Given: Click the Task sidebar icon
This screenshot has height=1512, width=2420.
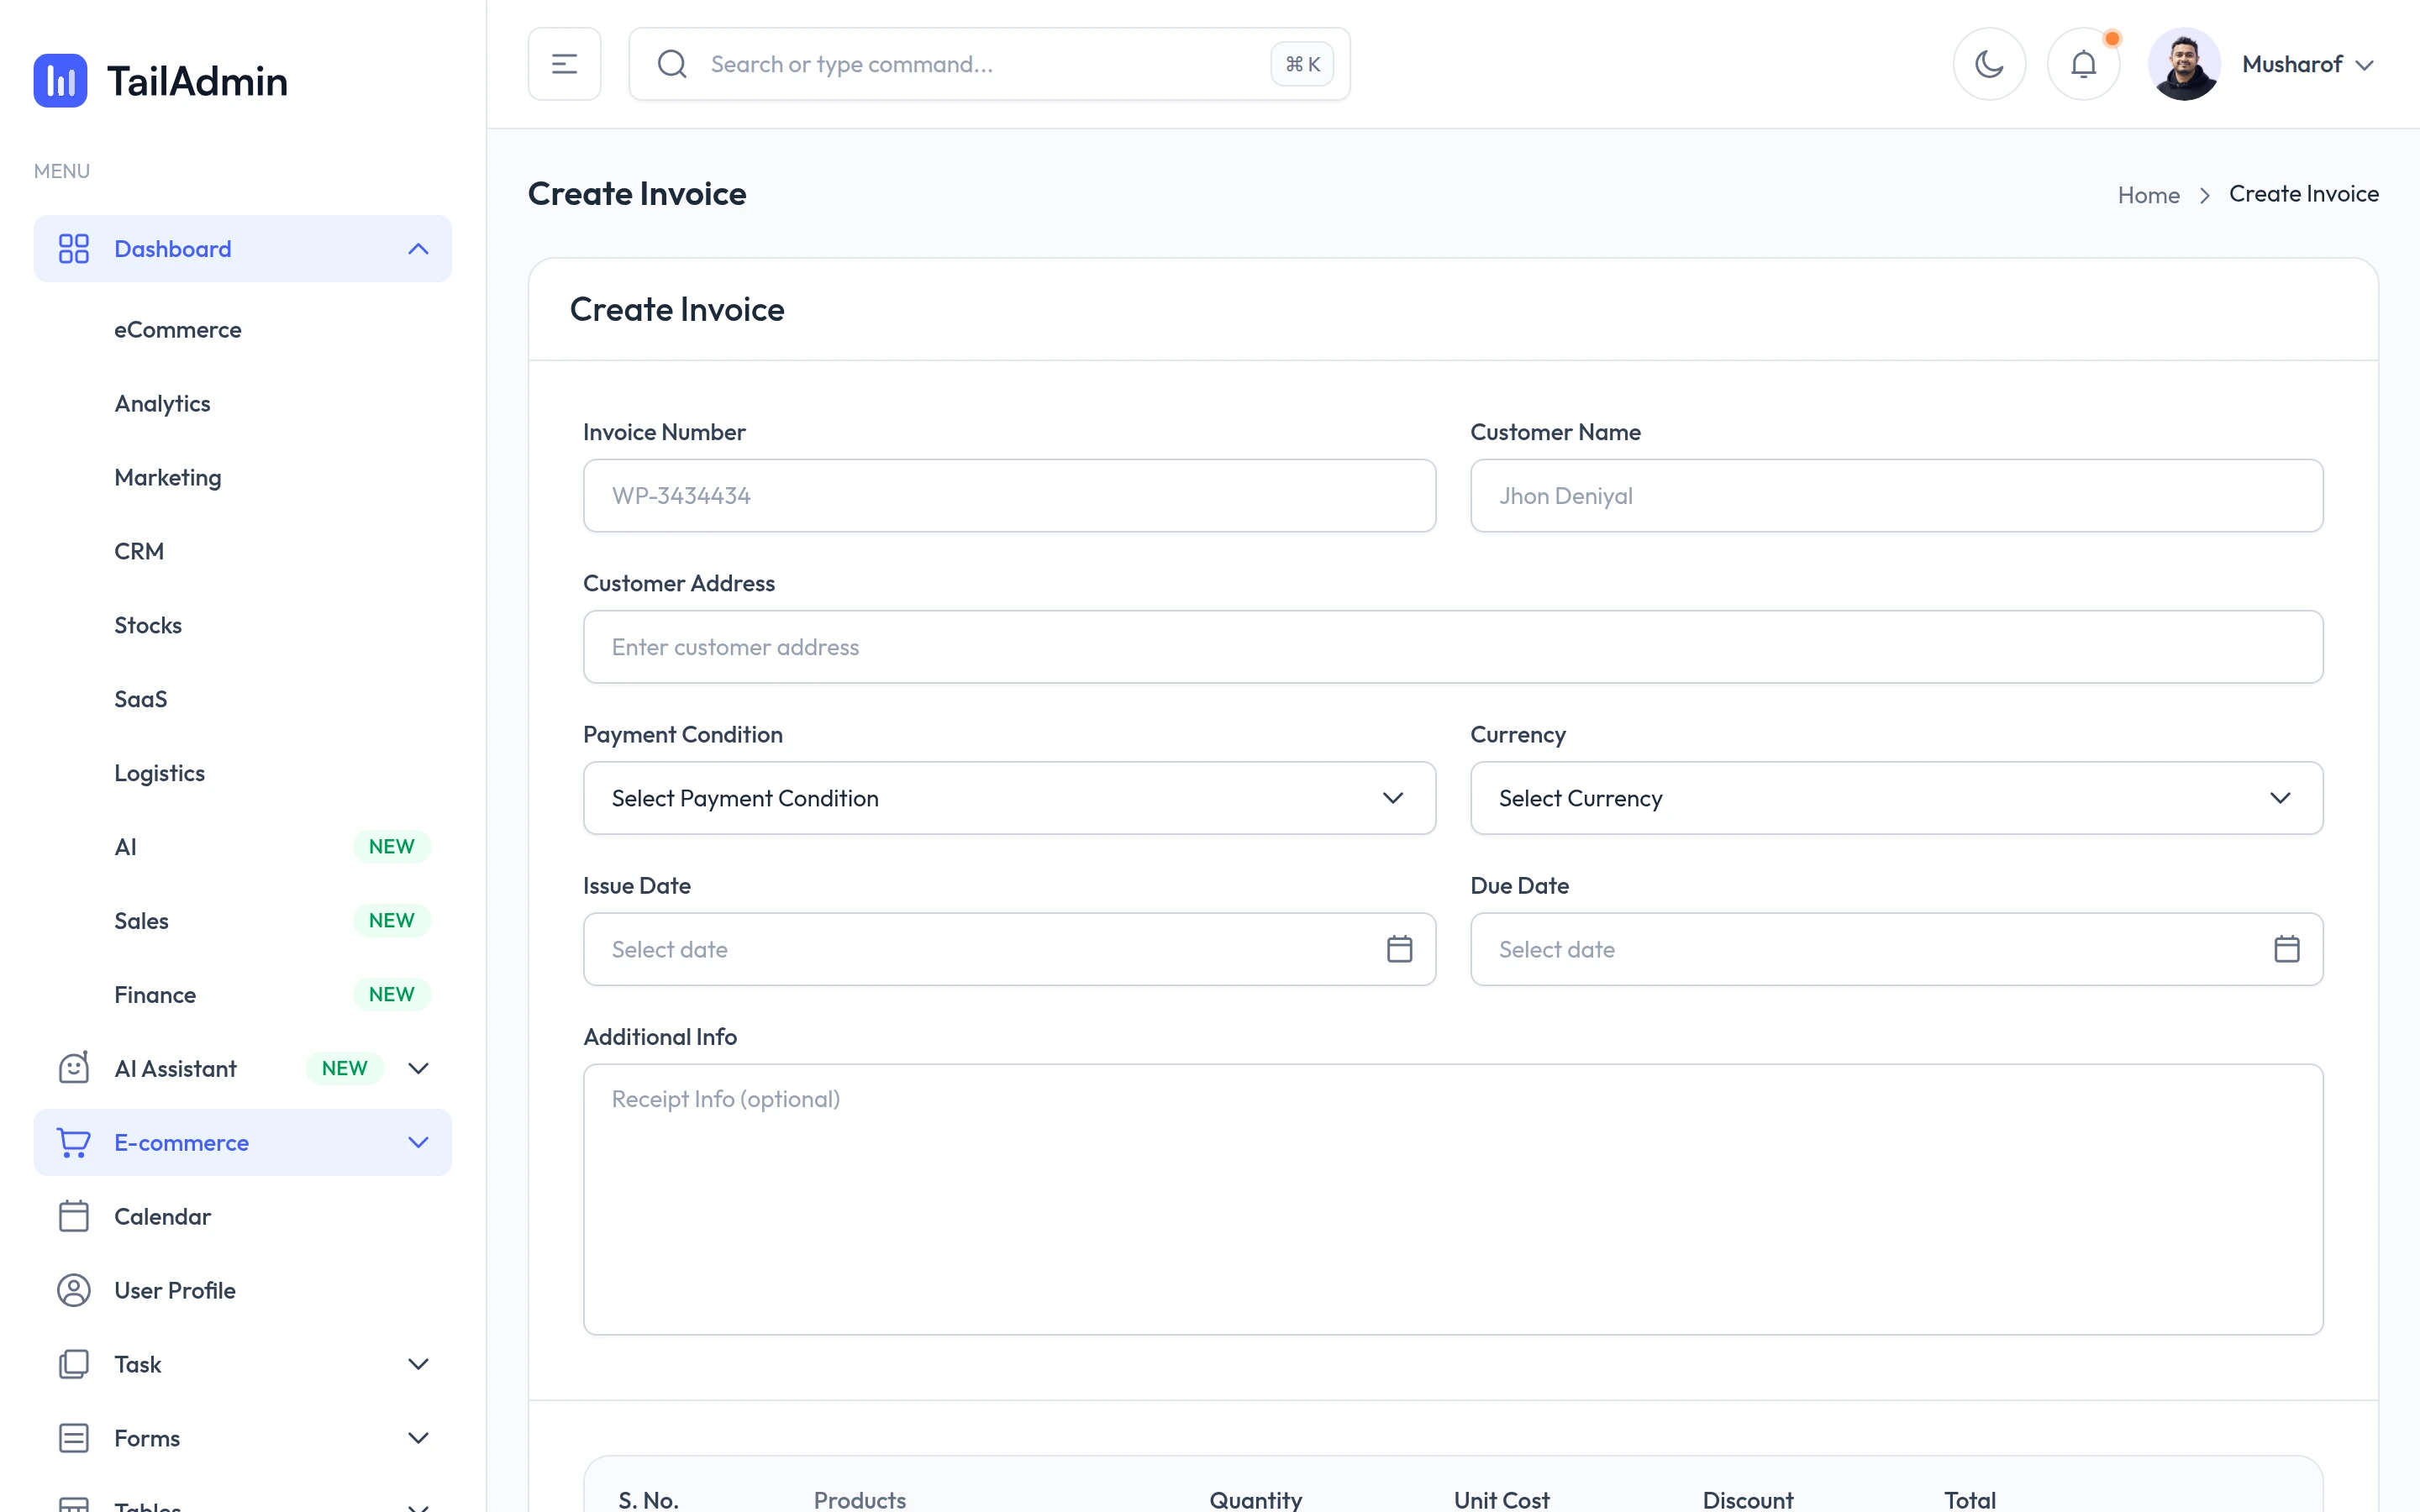Looking at the screenshot, I should 74,1365.
